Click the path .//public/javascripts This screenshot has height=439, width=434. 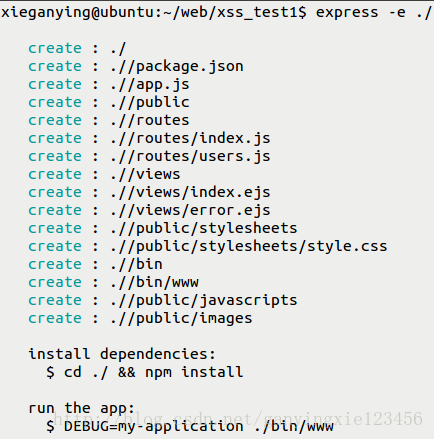tap(204, 300)
